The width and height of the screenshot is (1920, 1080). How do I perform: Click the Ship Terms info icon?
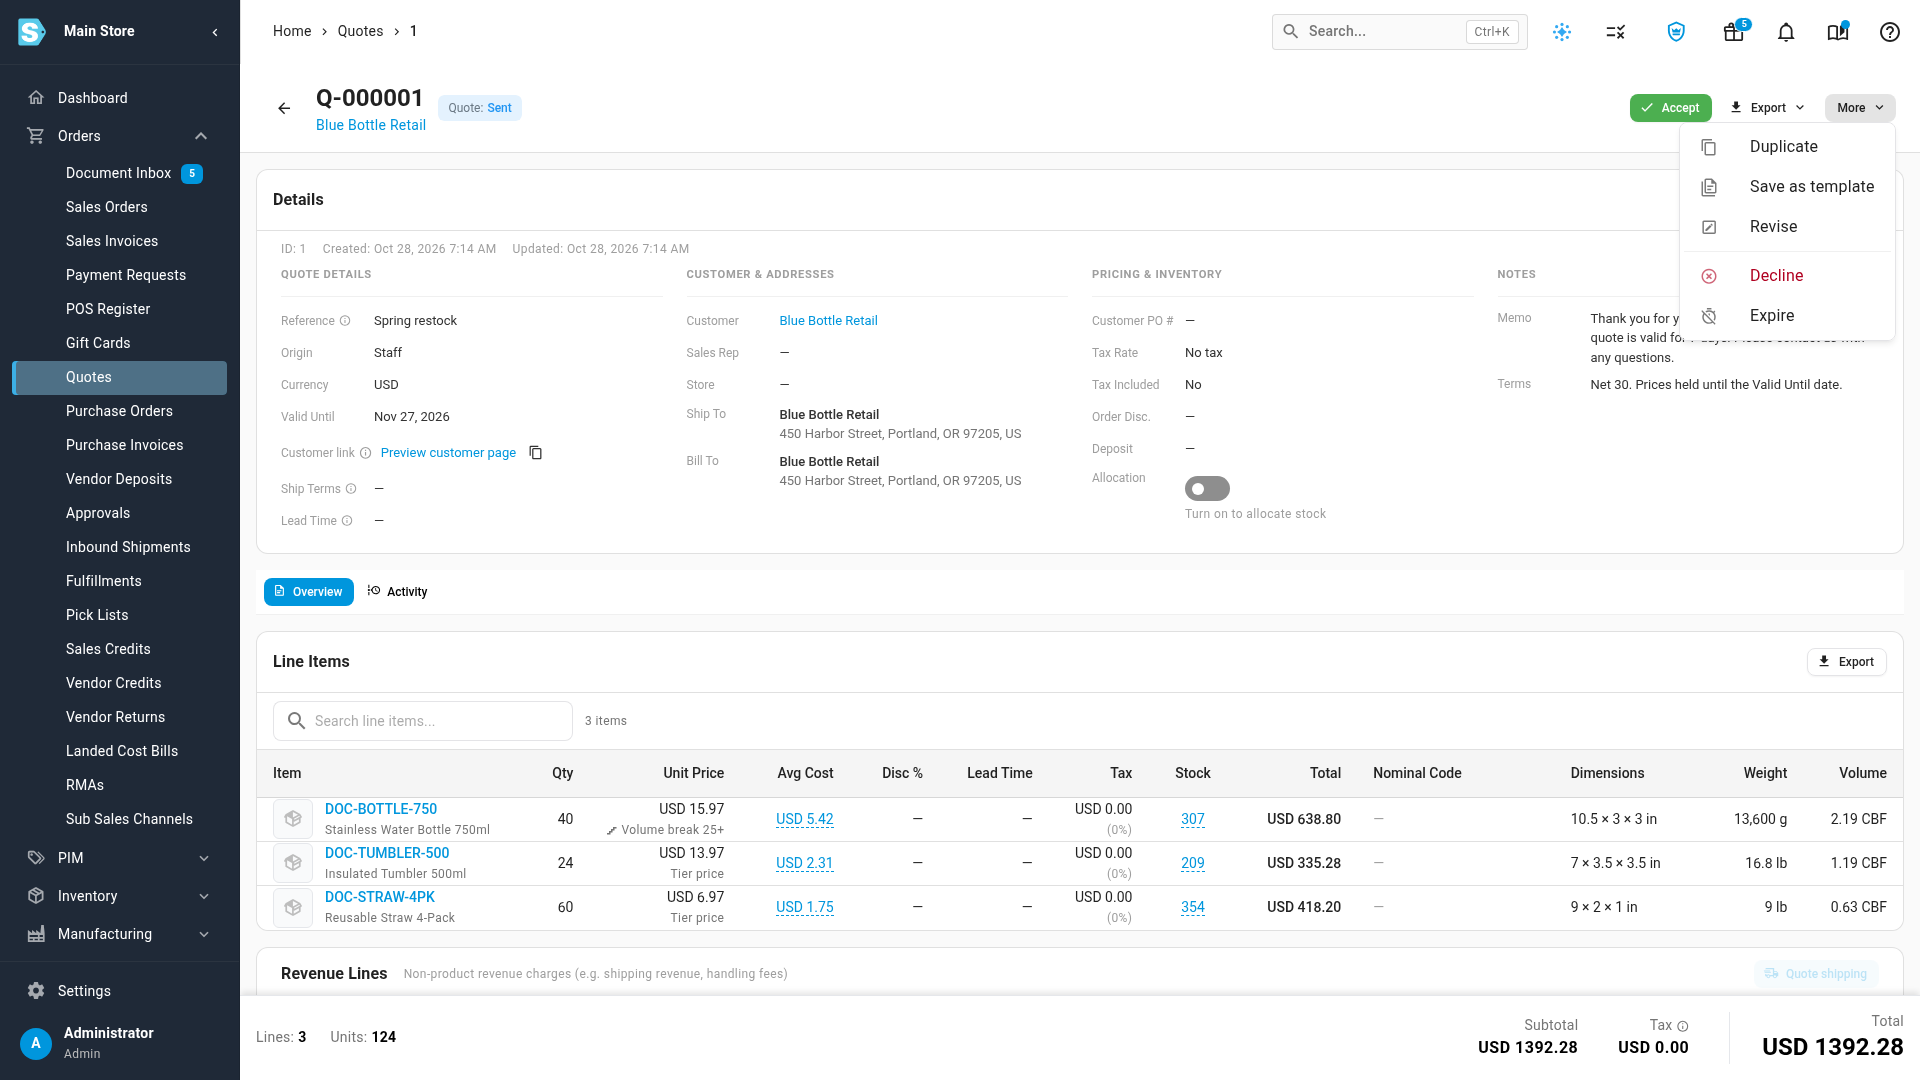pyautogui.click(x=351, y=489)
